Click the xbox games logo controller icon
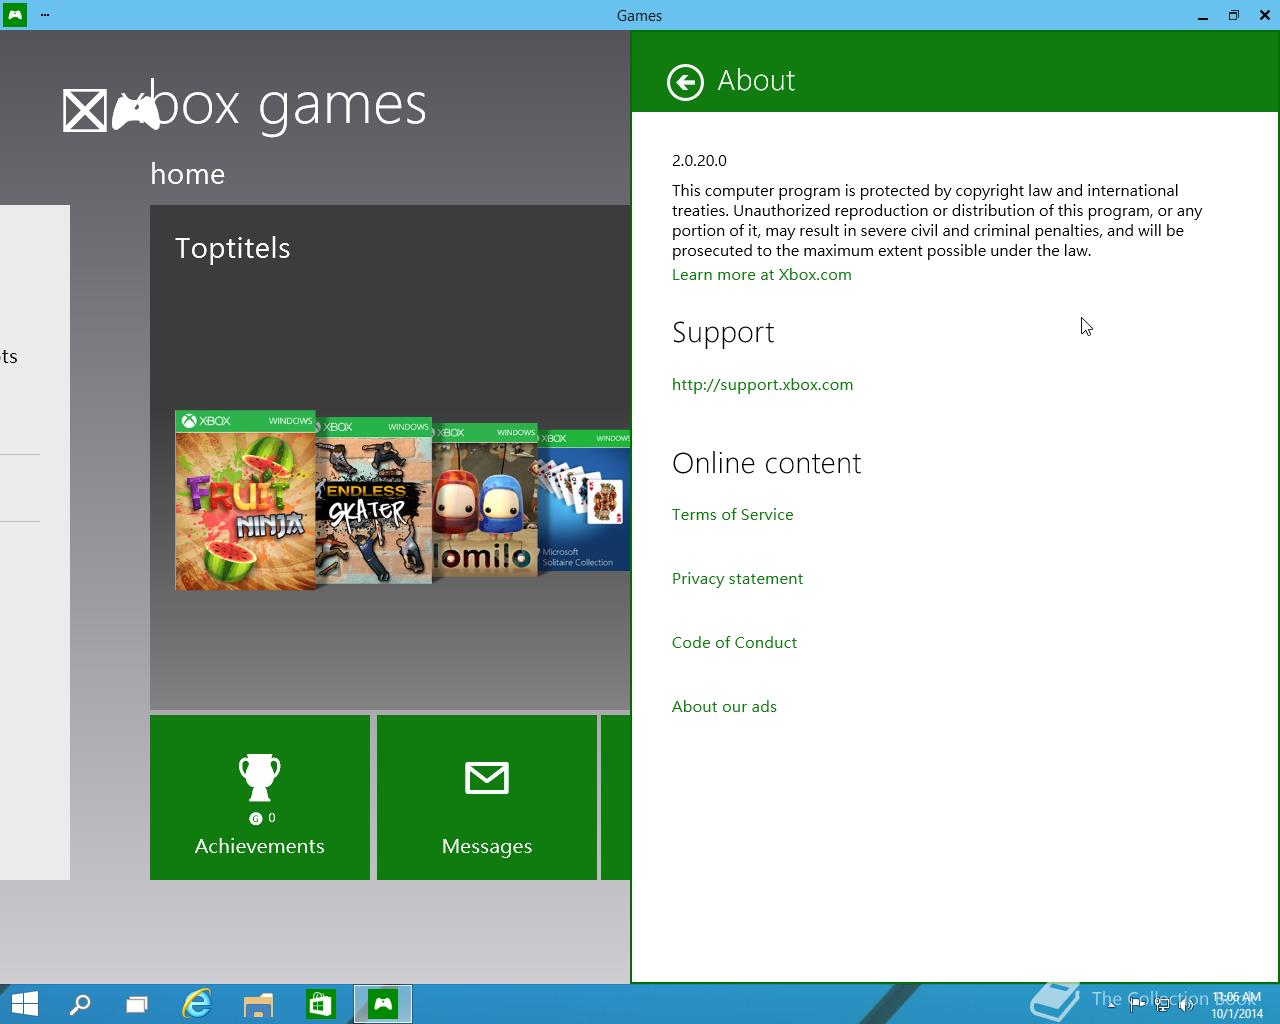 [135, 111]
